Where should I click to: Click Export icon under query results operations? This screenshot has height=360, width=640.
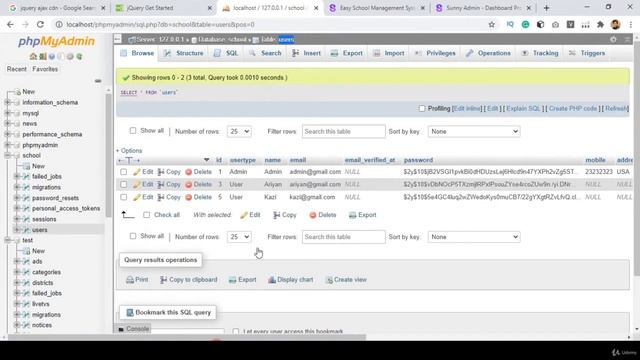point(233,280)
